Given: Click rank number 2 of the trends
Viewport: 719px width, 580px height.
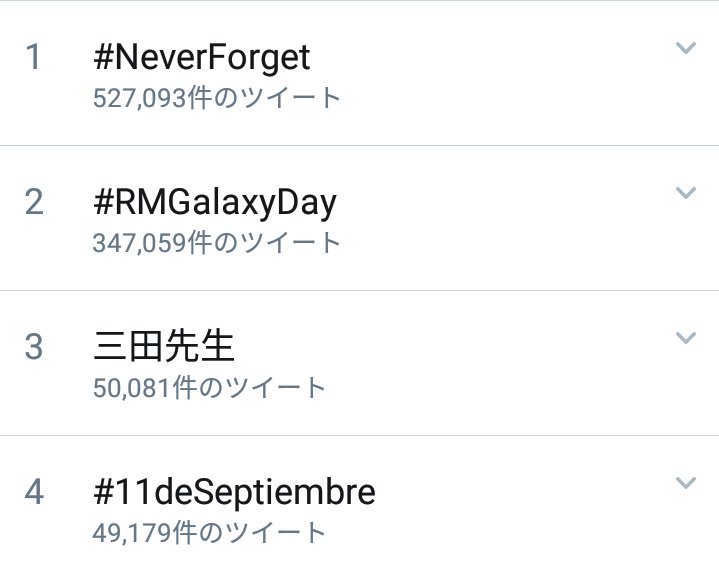Looking at the screenshot, I should [x=34, y=202].
